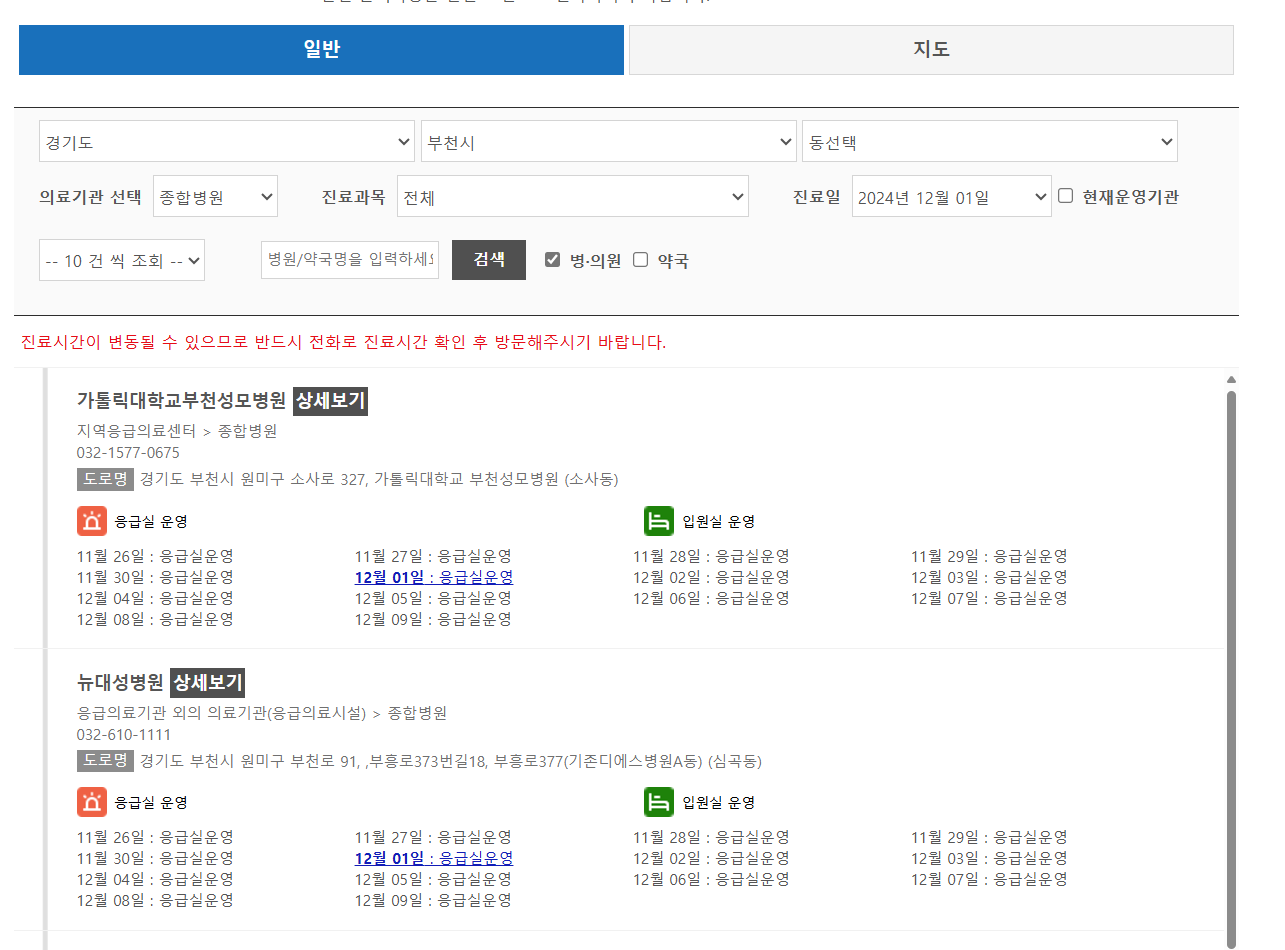Screen dimensions: 1285x950
Task: Select the 일반 tab
Action: (x=321, y=49)
